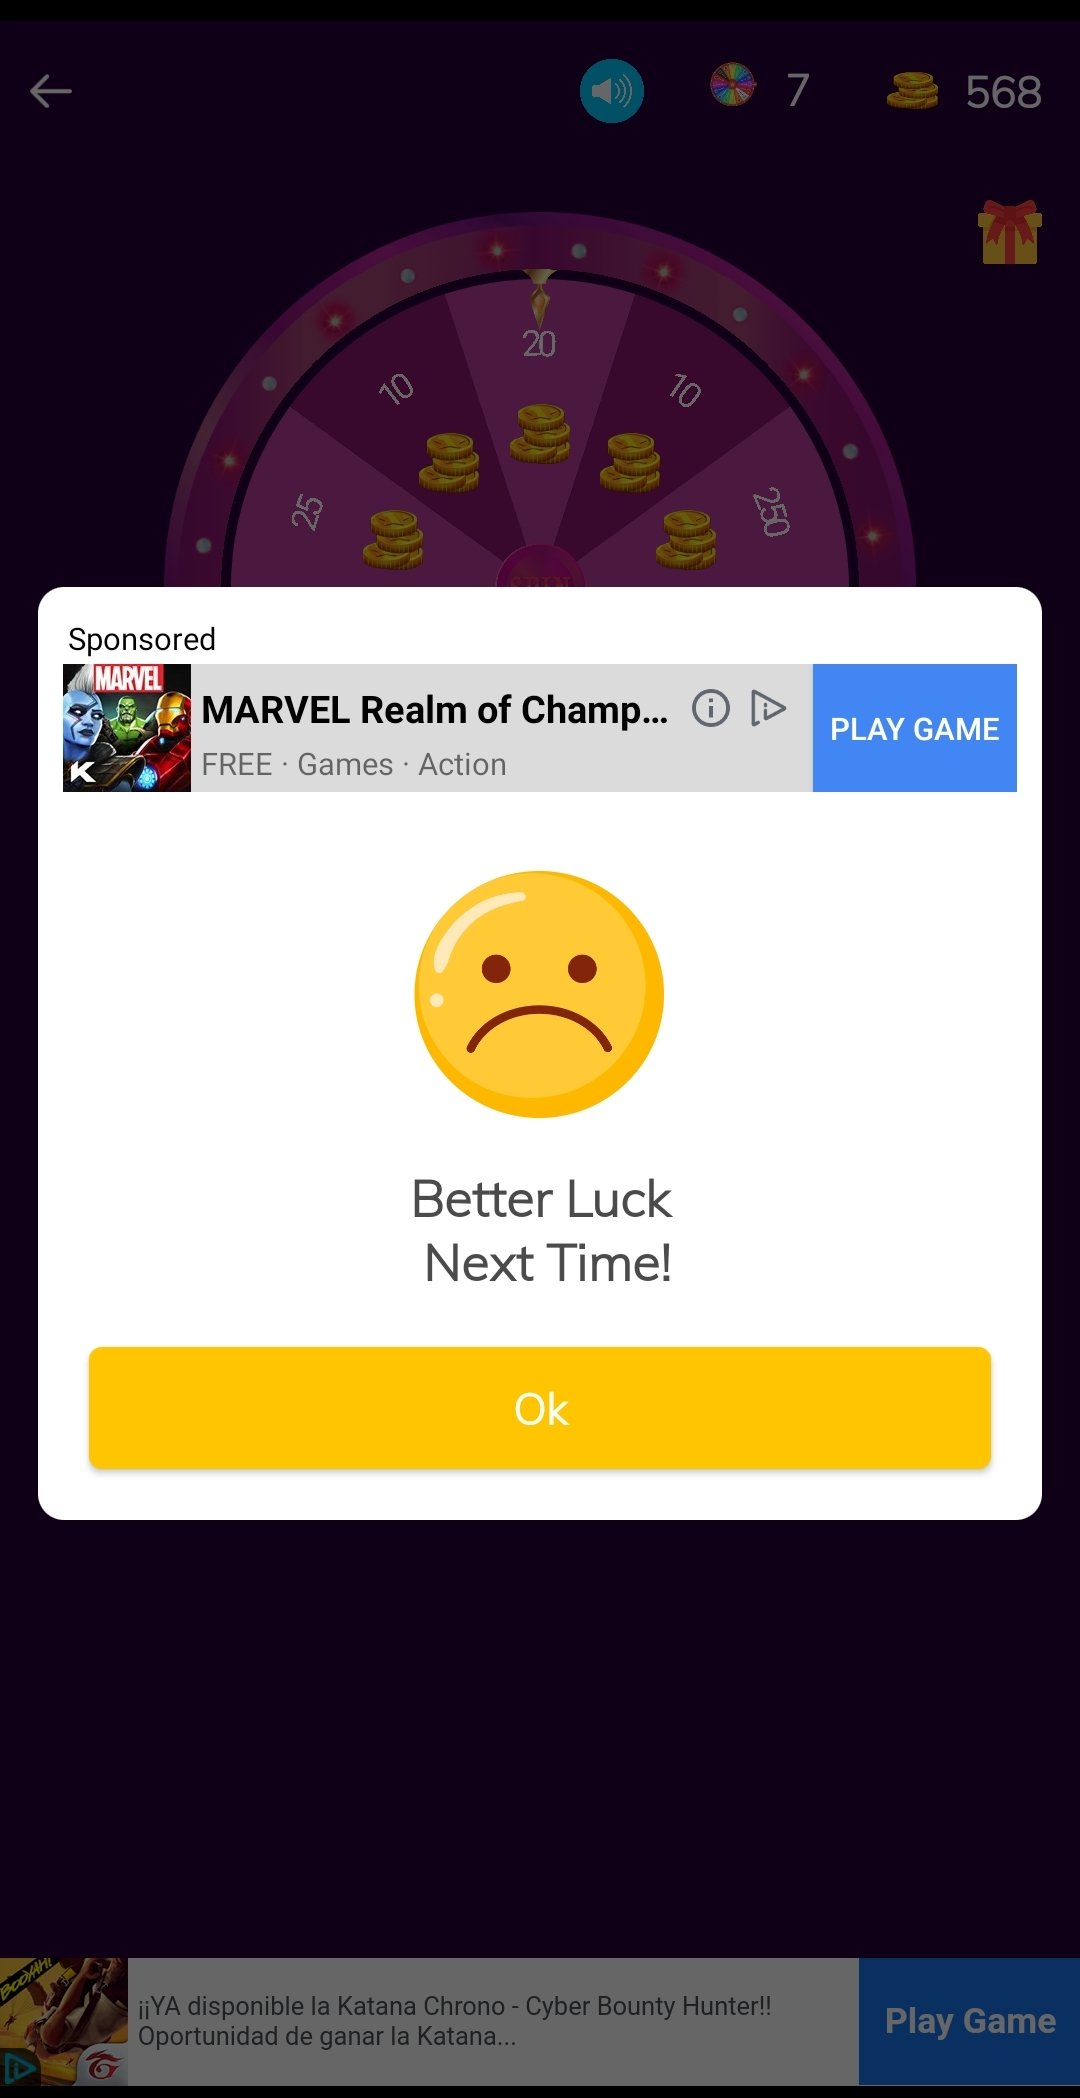This screenshot has width=1080, height=2098.
Task: Tap the sad face emoji
Action: pos(539,994)
